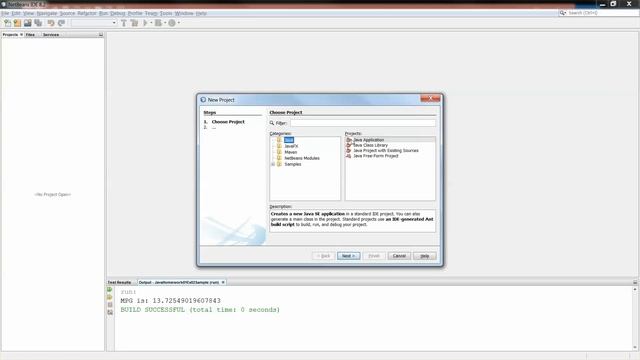Open the Edit menu
Screen dimensions: 640x360
coord(16,13)
